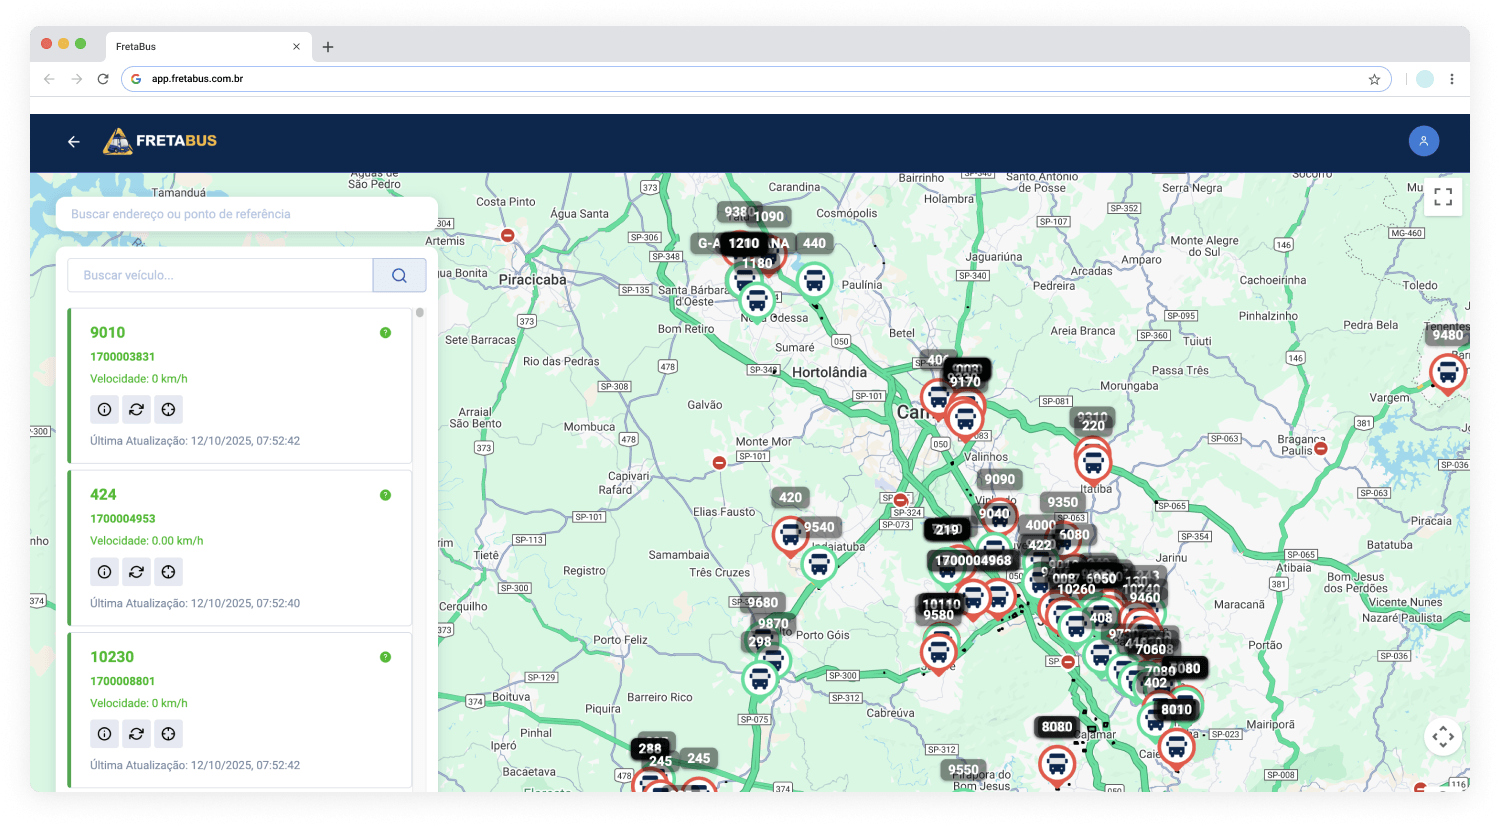Locate vehicle 10230 on the map
Screen dimensions: 1500x826
tap(168, 734)
